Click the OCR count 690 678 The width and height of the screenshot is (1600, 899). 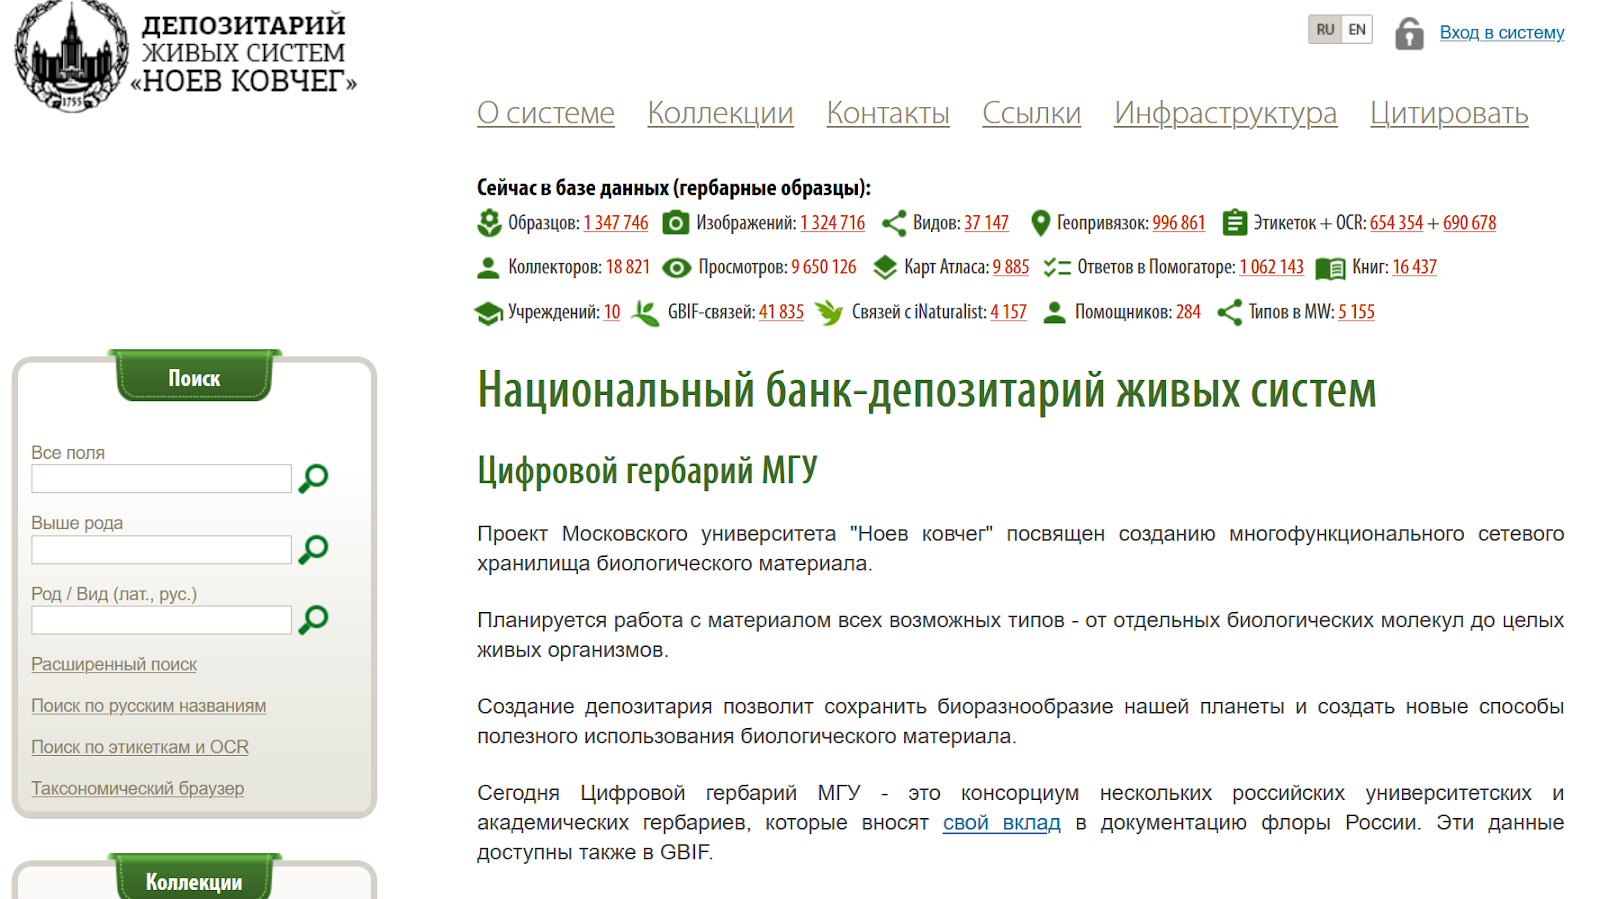[x=1470, y=223]
